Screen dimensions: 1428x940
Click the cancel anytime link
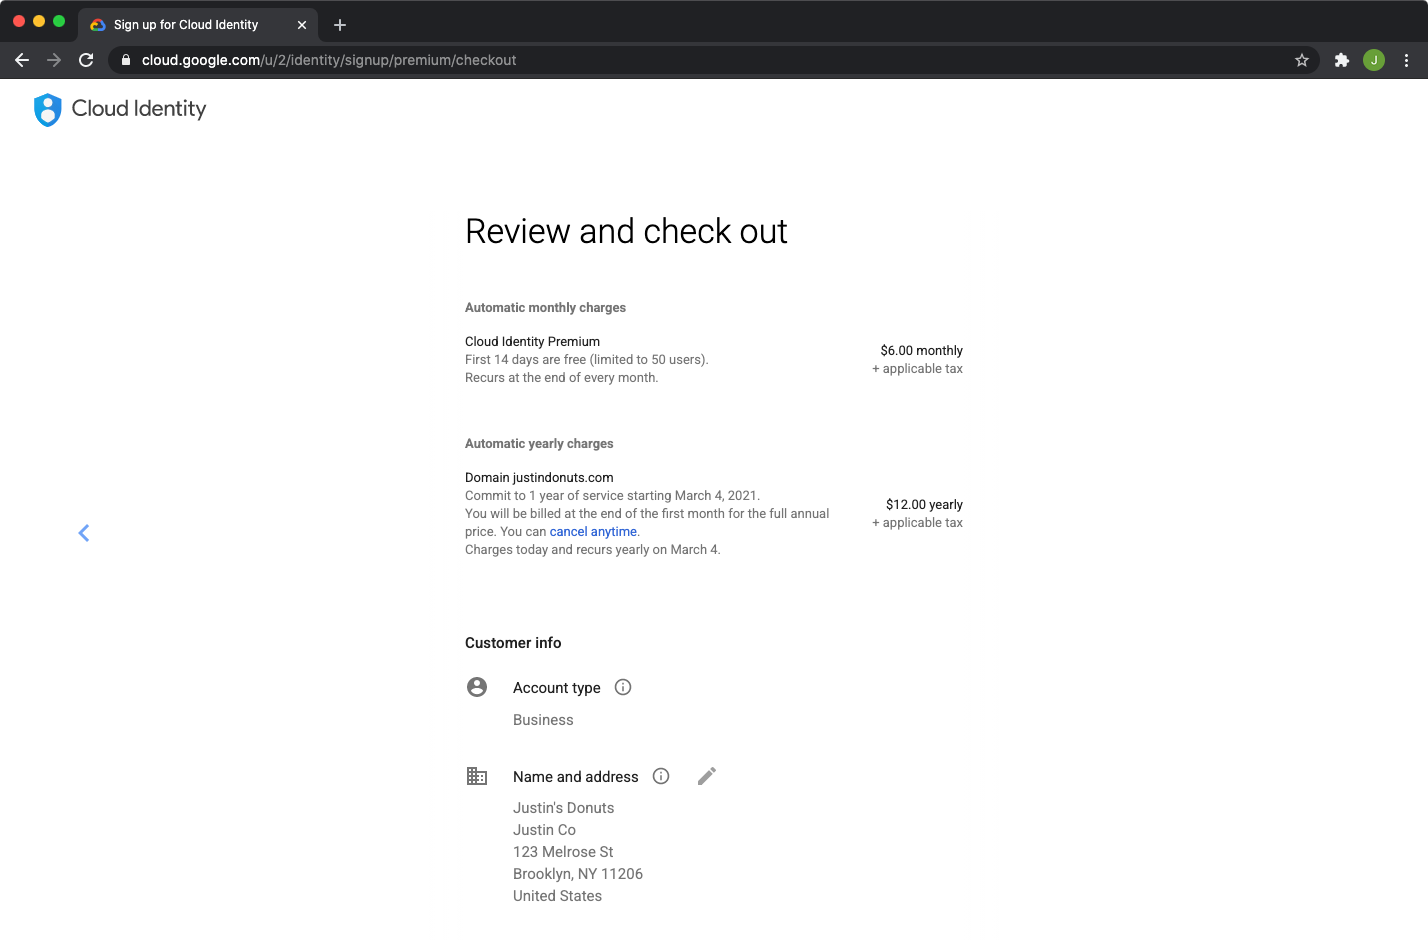pos(593,532)
